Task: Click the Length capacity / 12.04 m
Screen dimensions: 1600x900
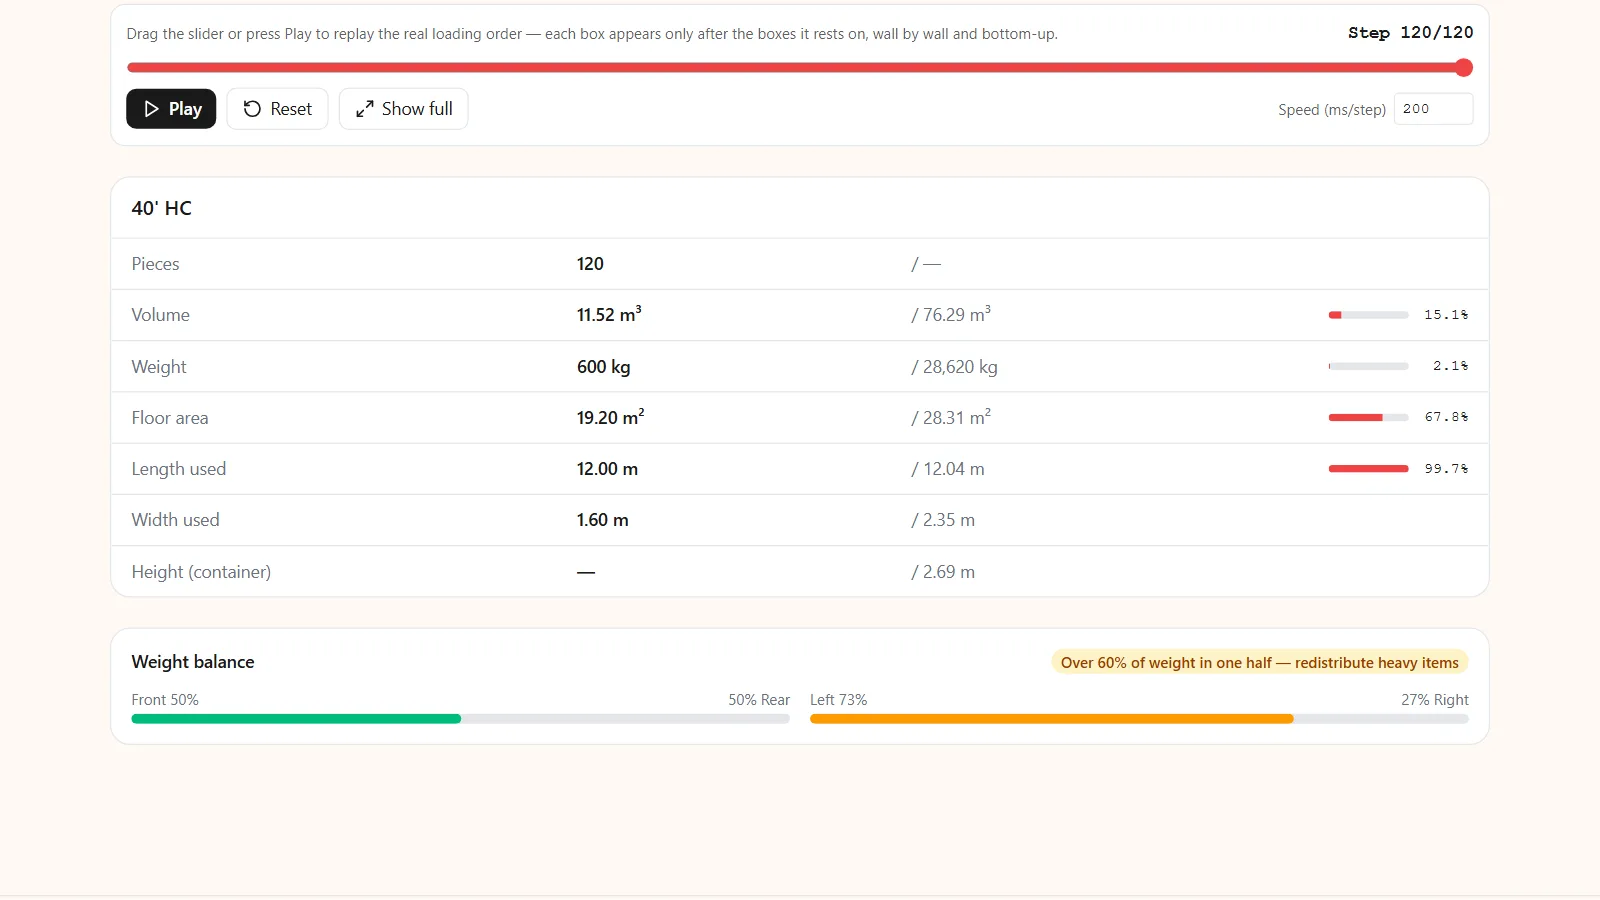Action: (948, 469)
